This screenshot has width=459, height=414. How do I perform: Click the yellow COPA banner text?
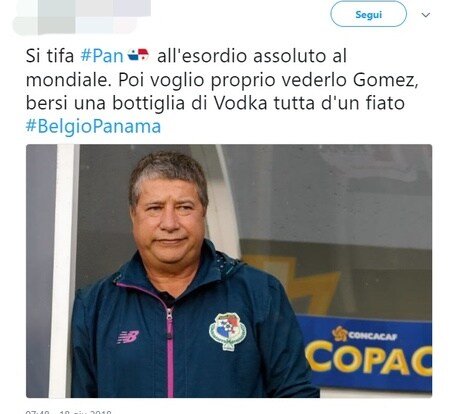pos(369,359)
